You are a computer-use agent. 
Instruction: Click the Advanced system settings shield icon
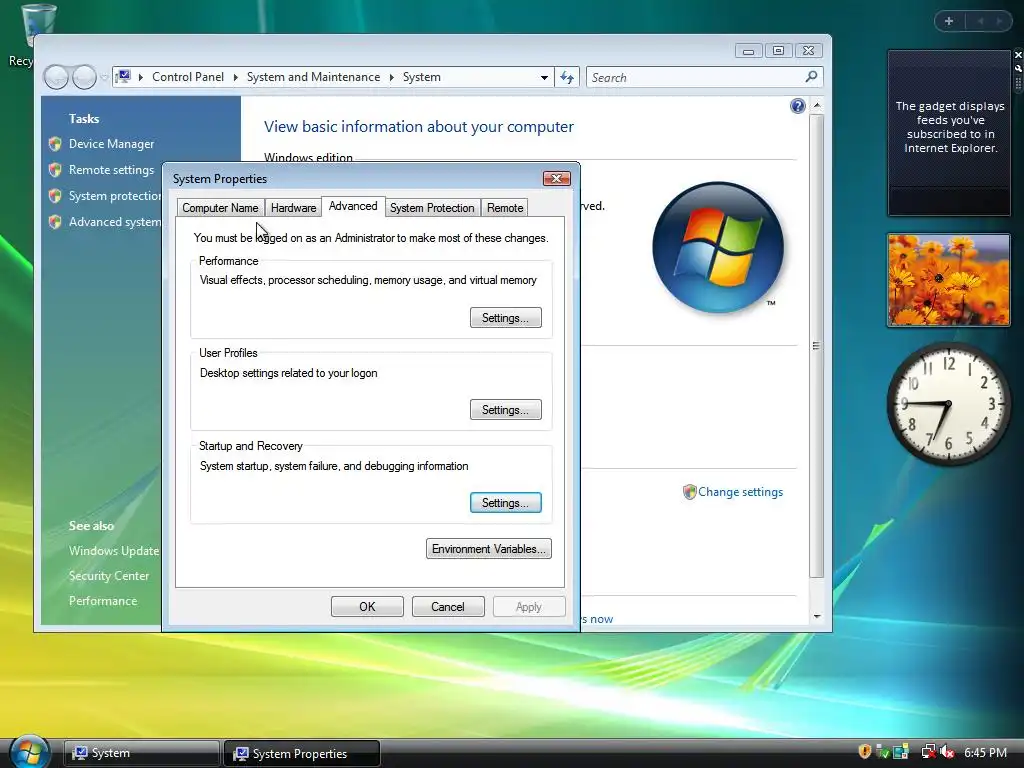point(55,222)
